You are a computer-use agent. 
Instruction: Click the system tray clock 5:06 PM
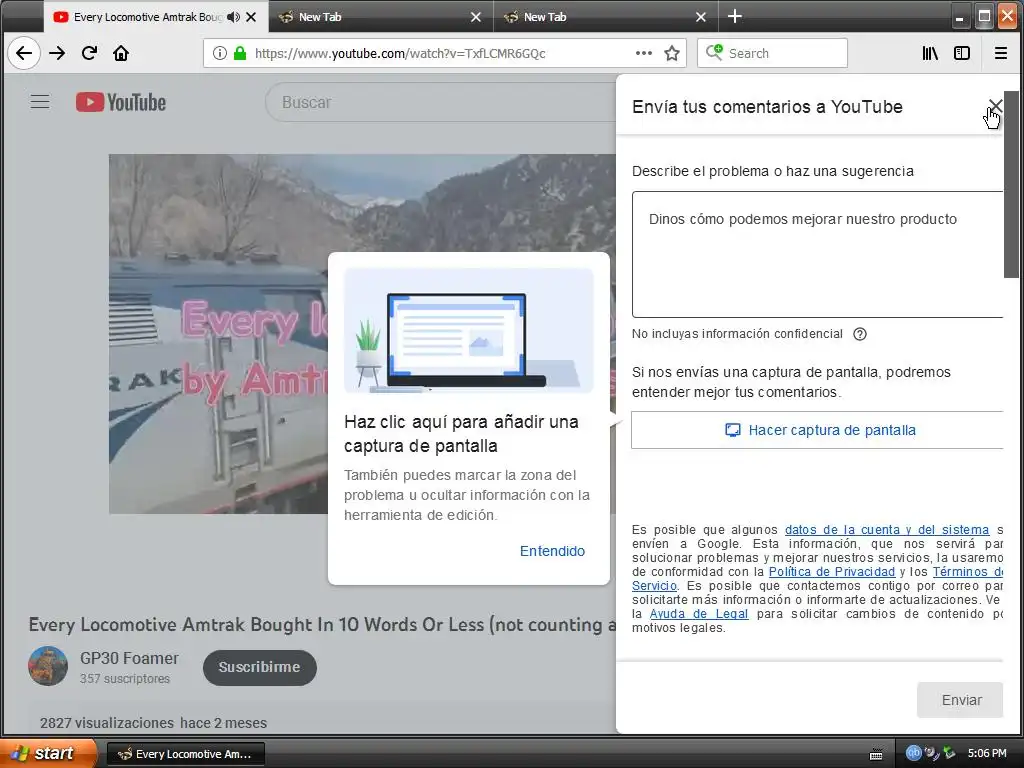[987, 754]
